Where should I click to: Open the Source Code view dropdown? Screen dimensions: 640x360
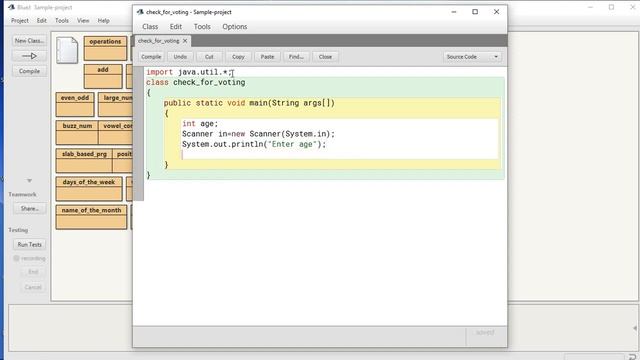click(x=472, y=57)
